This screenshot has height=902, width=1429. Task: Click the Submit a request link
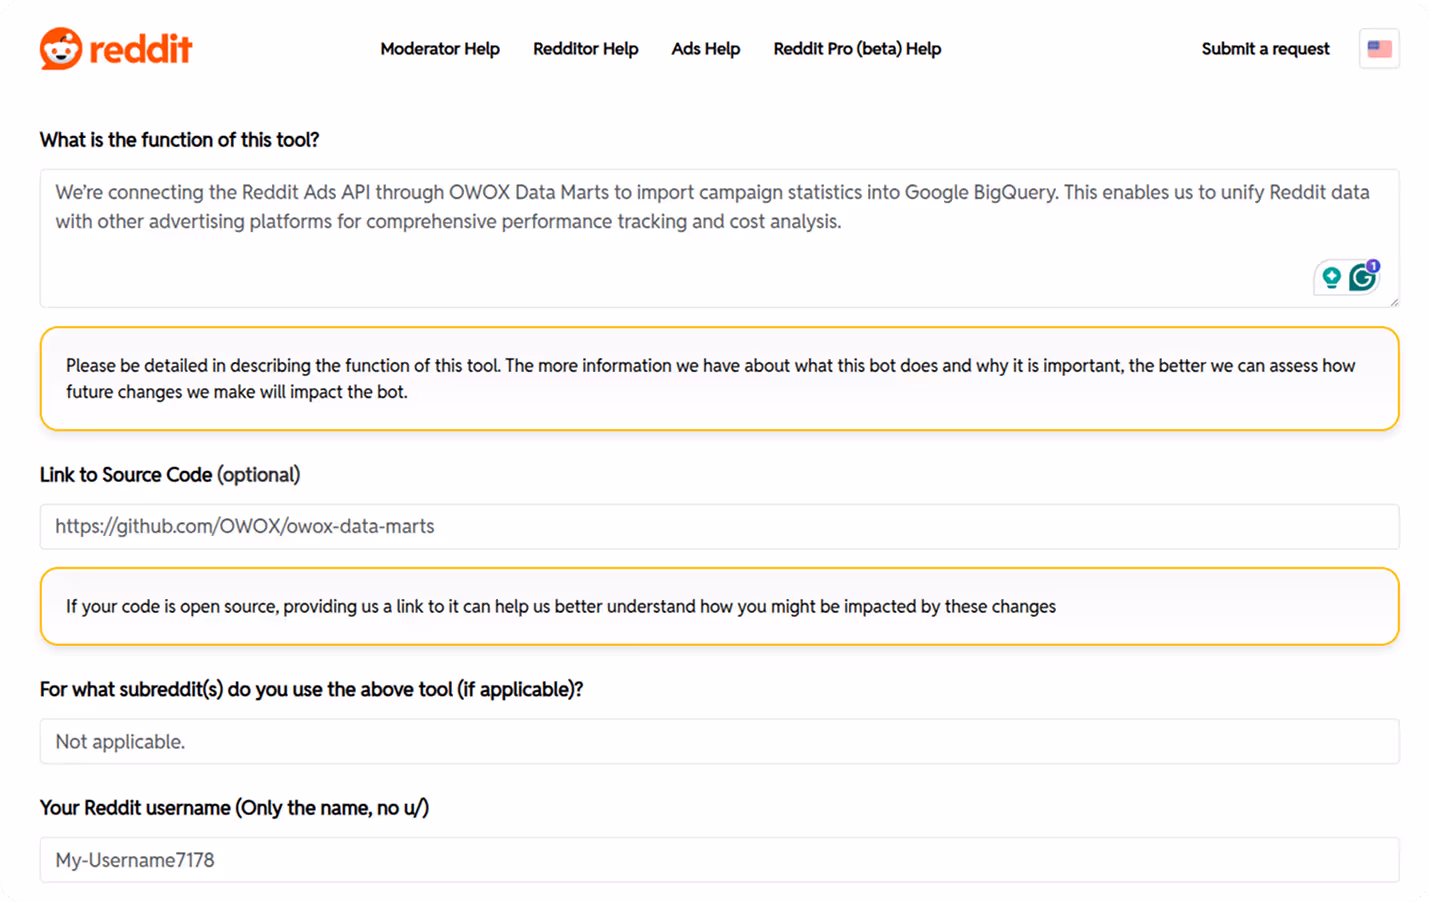point(1265,48)
